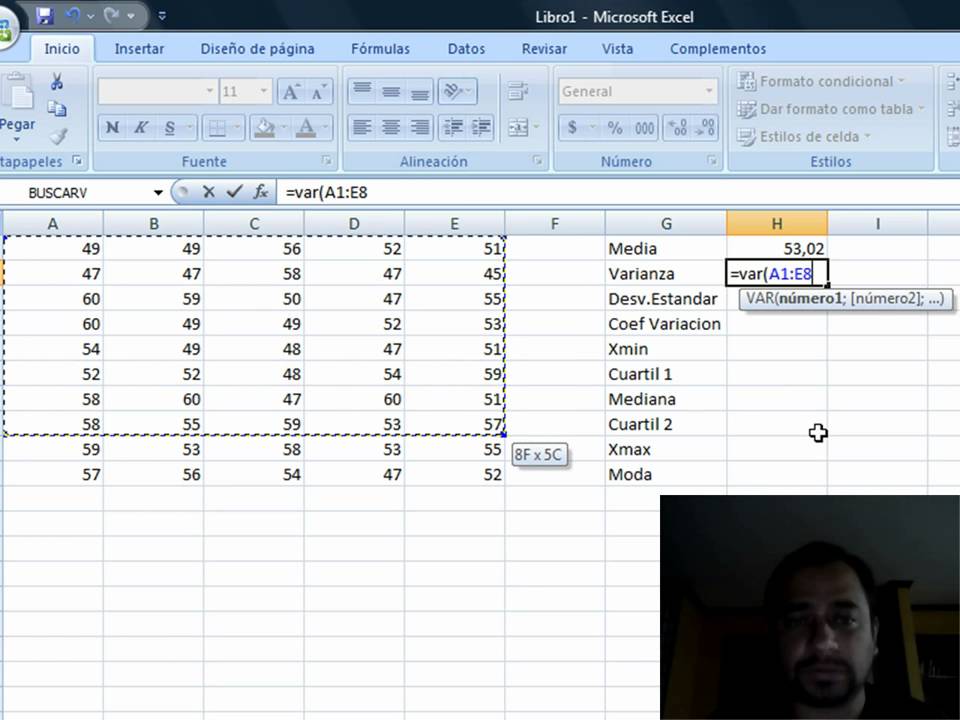Click the Coef Variacion label cell

click(x=666, y=324)
